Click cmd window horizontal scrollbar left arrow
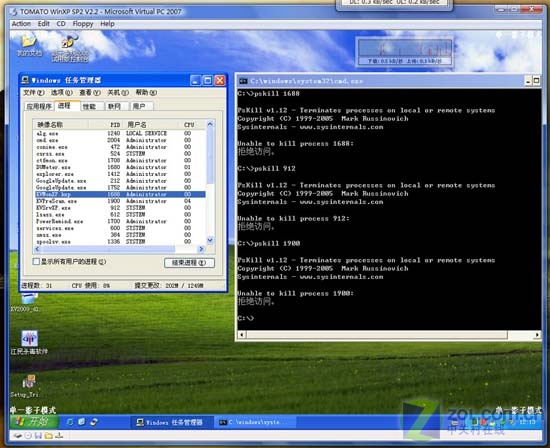This screenshot has width=550, height=448. tap(242, 335)
